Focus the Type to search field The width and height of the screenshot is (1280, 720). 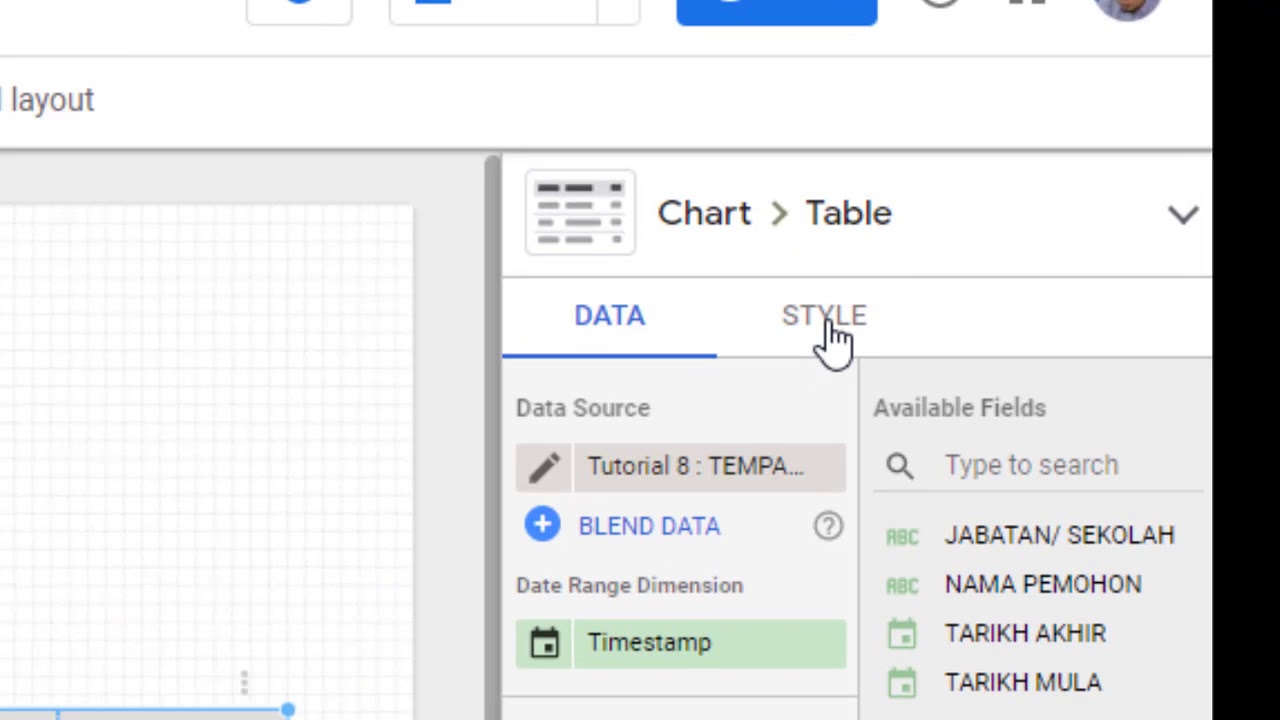click(1060, 465)
